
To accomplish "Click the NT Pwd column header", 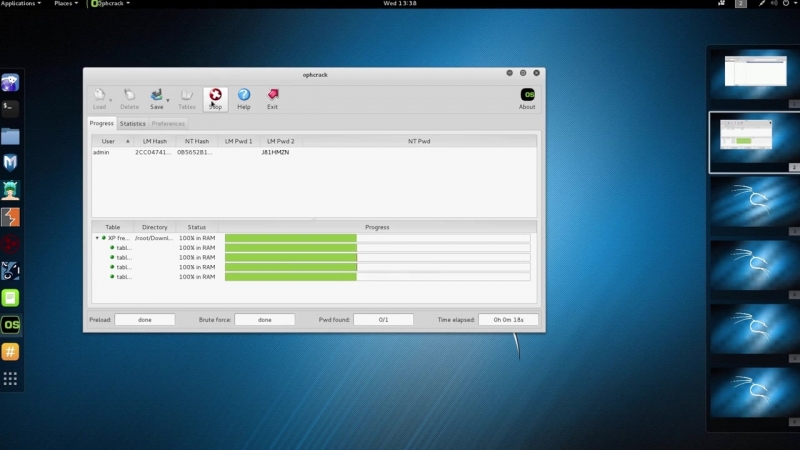I will coord(419,141).
